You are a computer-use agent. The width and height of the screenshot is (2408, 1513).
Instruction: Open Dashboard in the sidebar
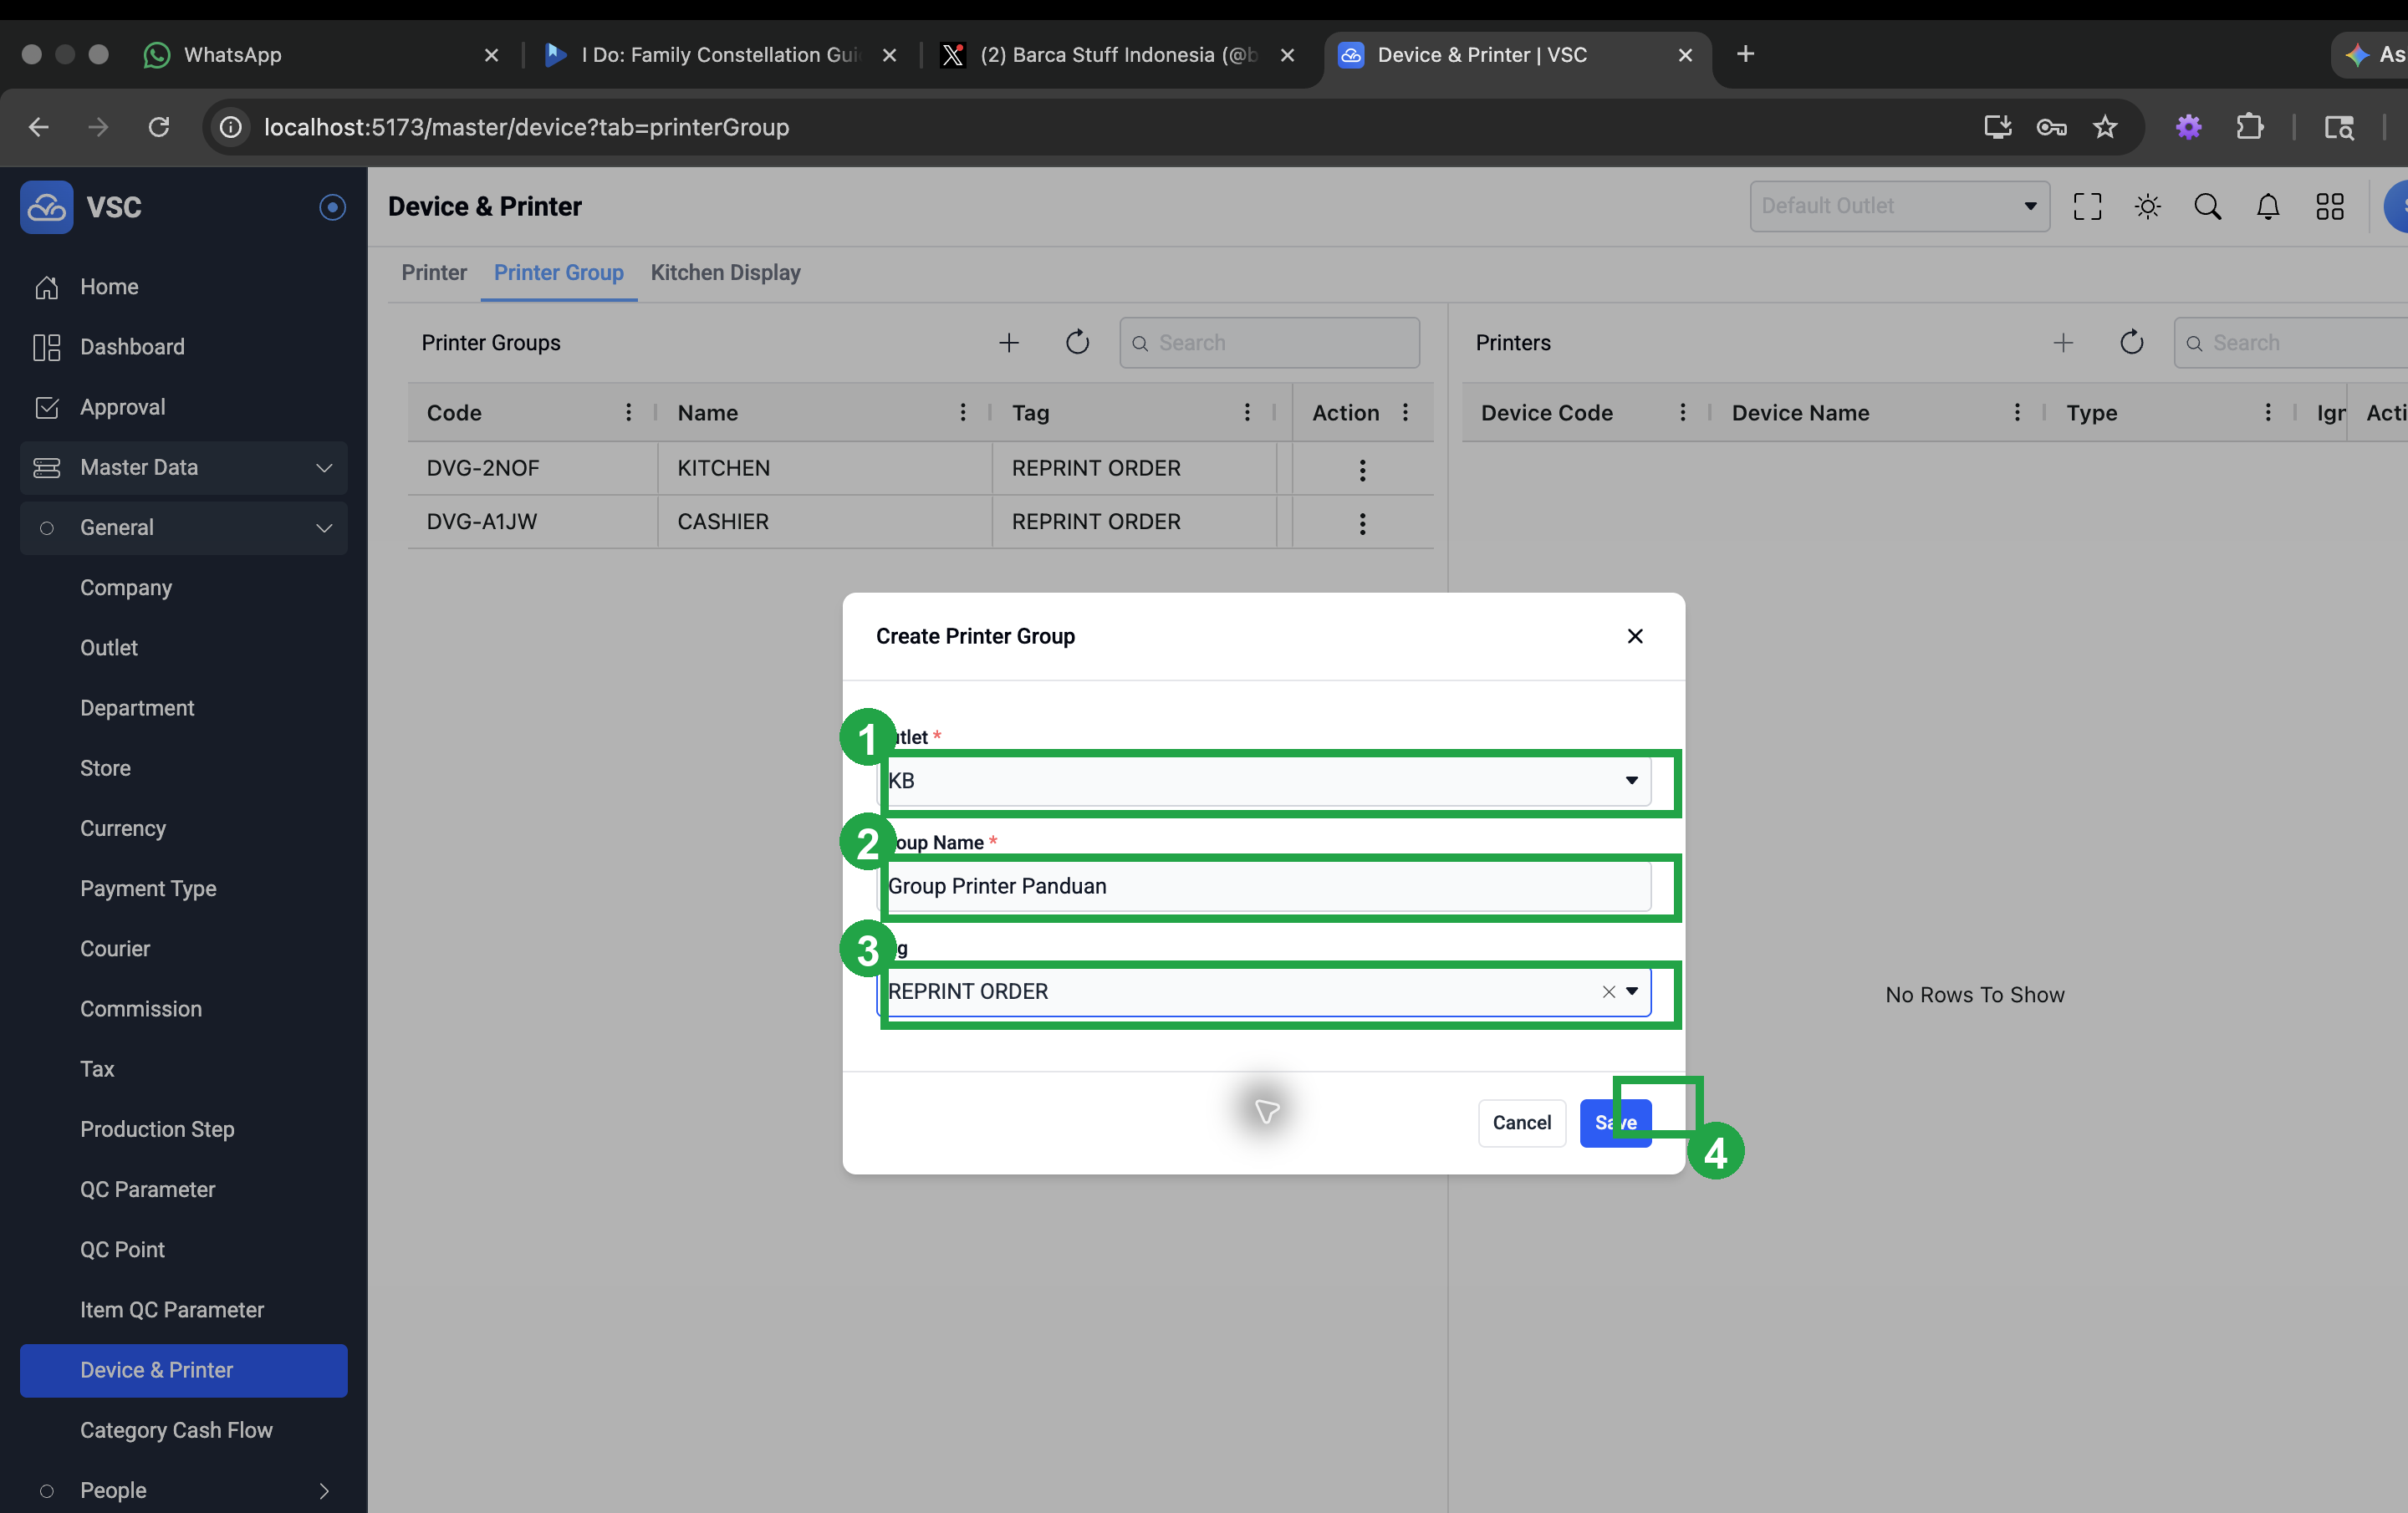coord(184,347)
